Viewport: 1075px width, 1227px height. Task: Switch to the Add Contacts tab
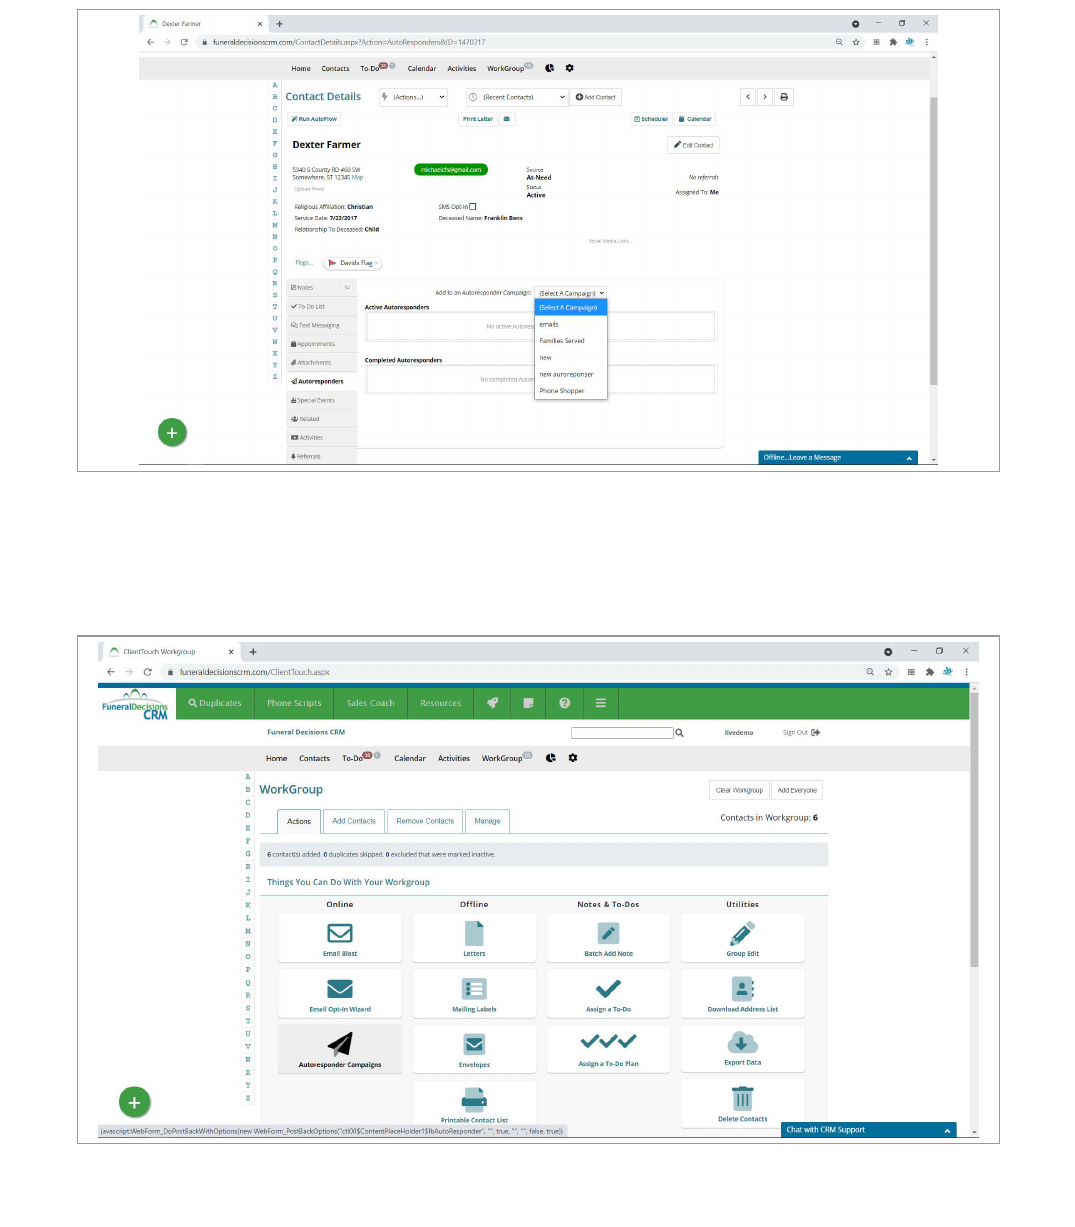(354, 821)
